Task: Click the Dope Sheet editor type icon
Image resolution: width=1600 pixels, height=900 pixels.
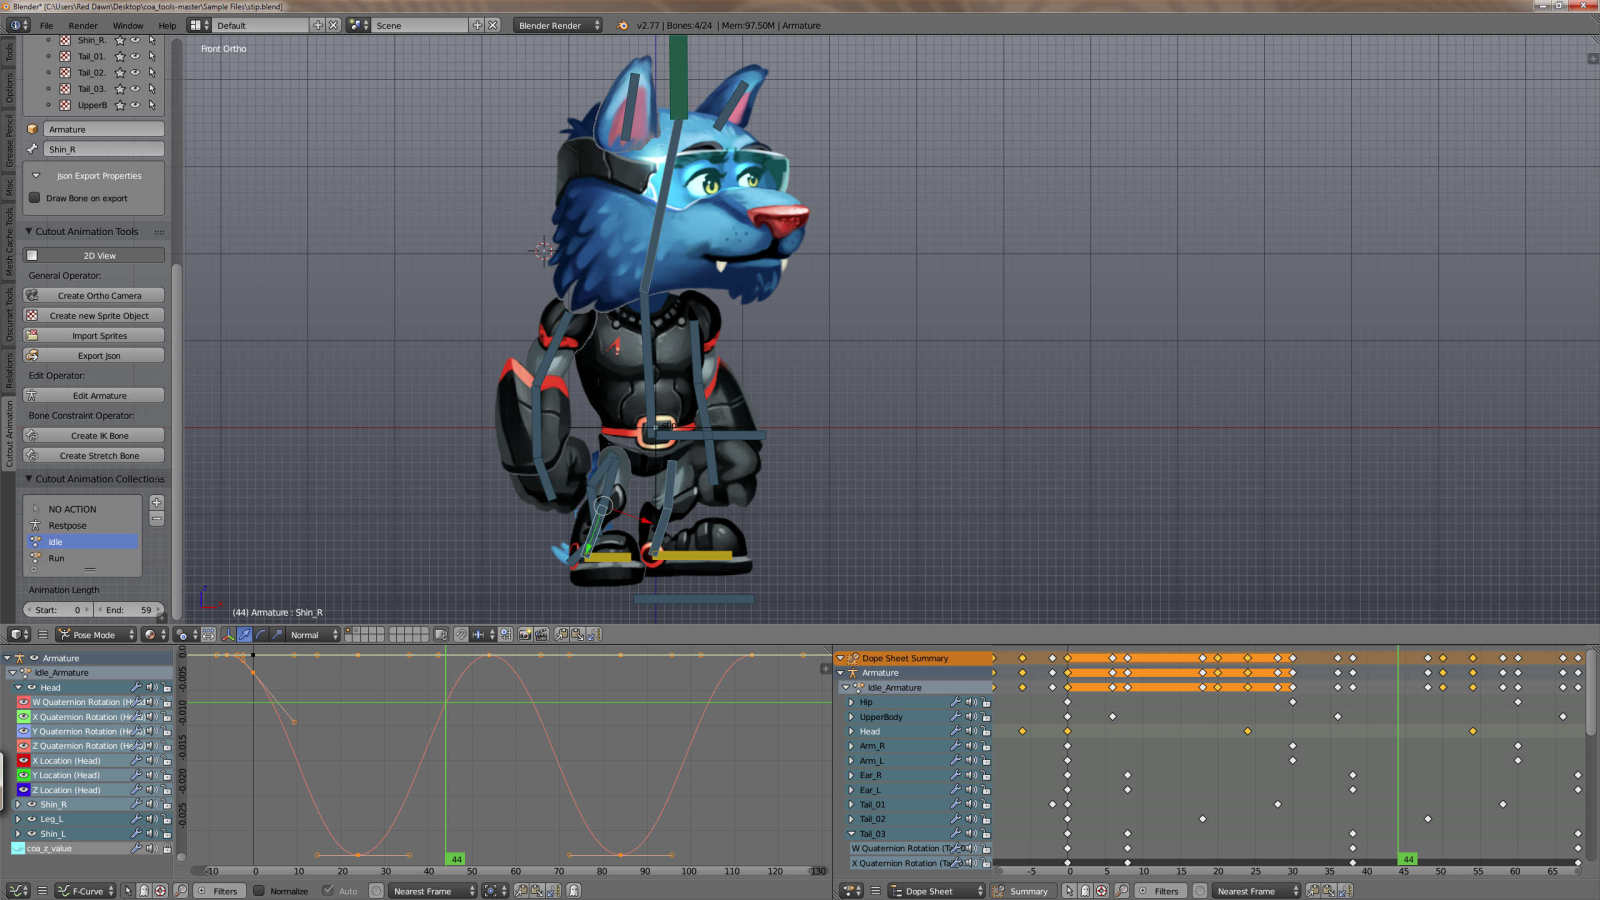Action: point(852,890)
